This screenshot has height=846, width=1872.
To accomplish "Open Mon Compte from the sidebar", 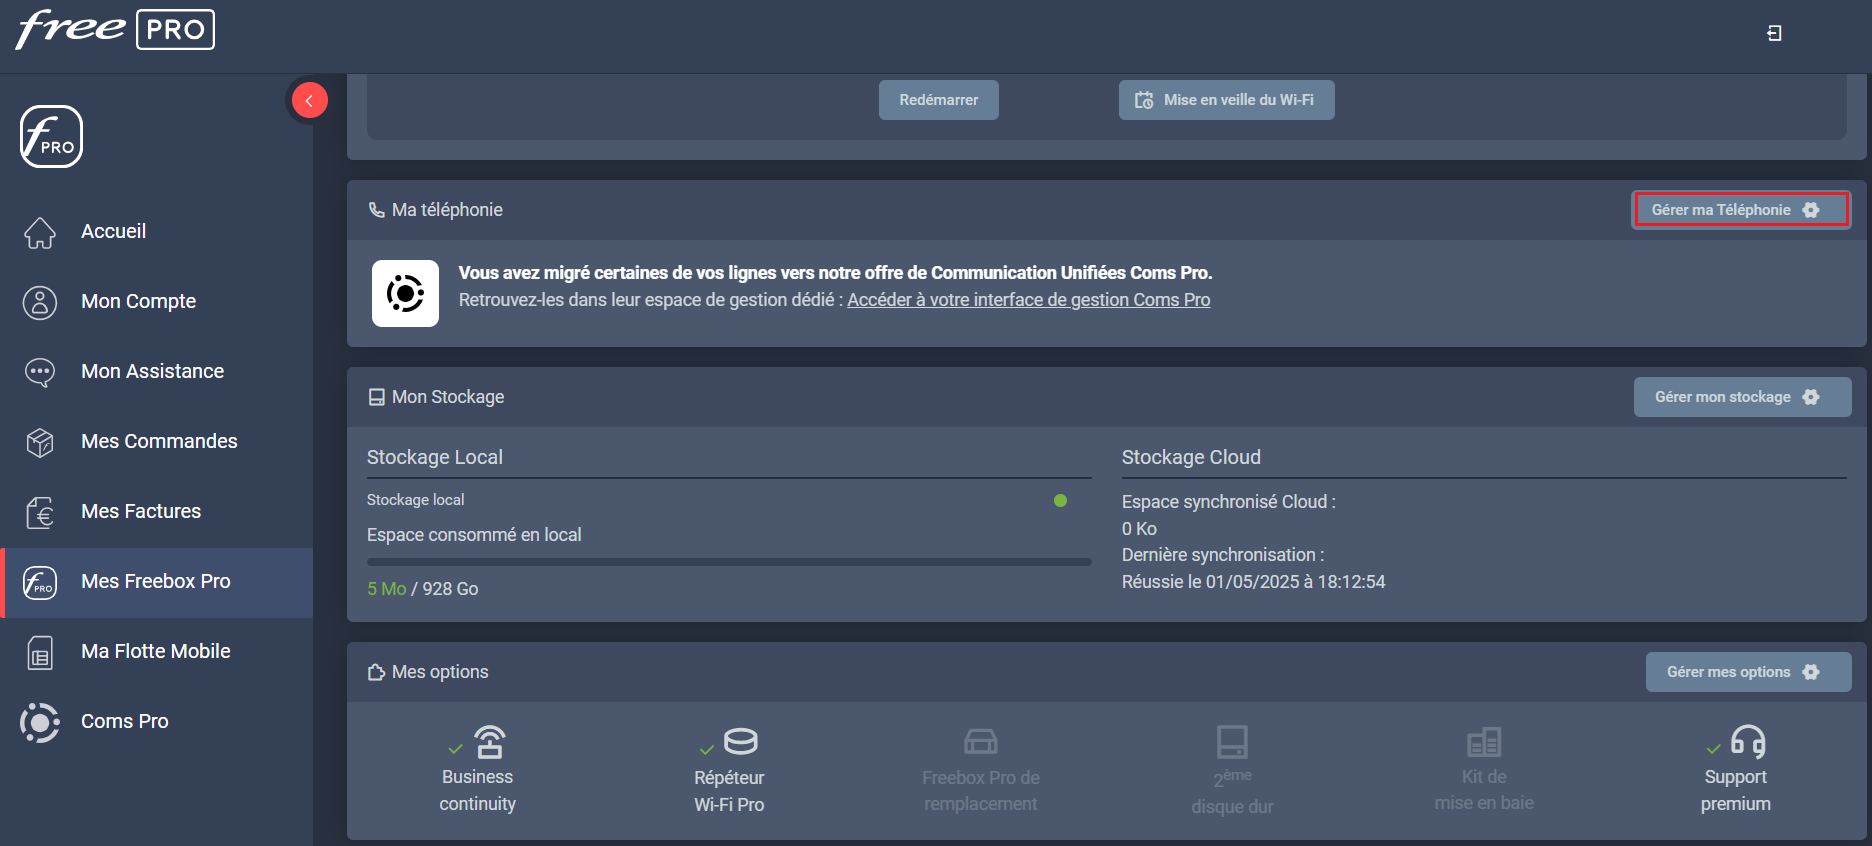I will pyautogui.click(x=138, y=301).
